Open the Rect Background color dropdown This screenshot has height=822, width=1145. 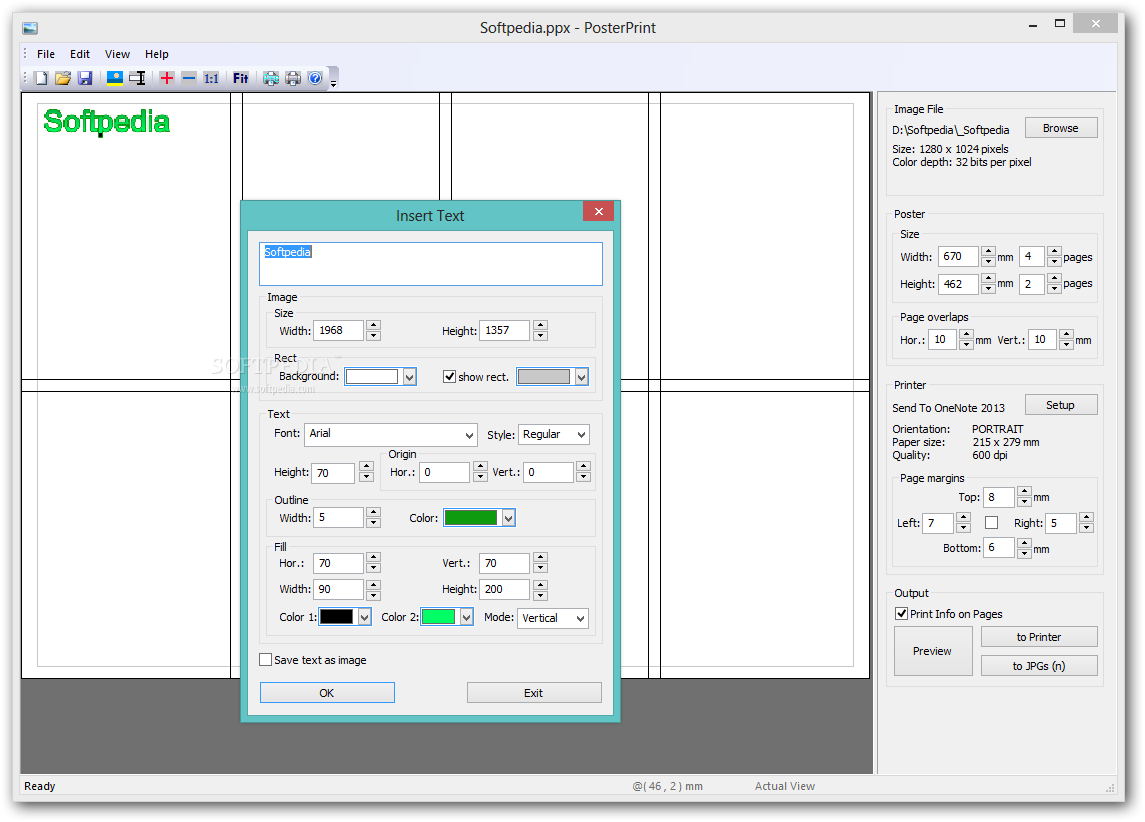tap(410, 377)
